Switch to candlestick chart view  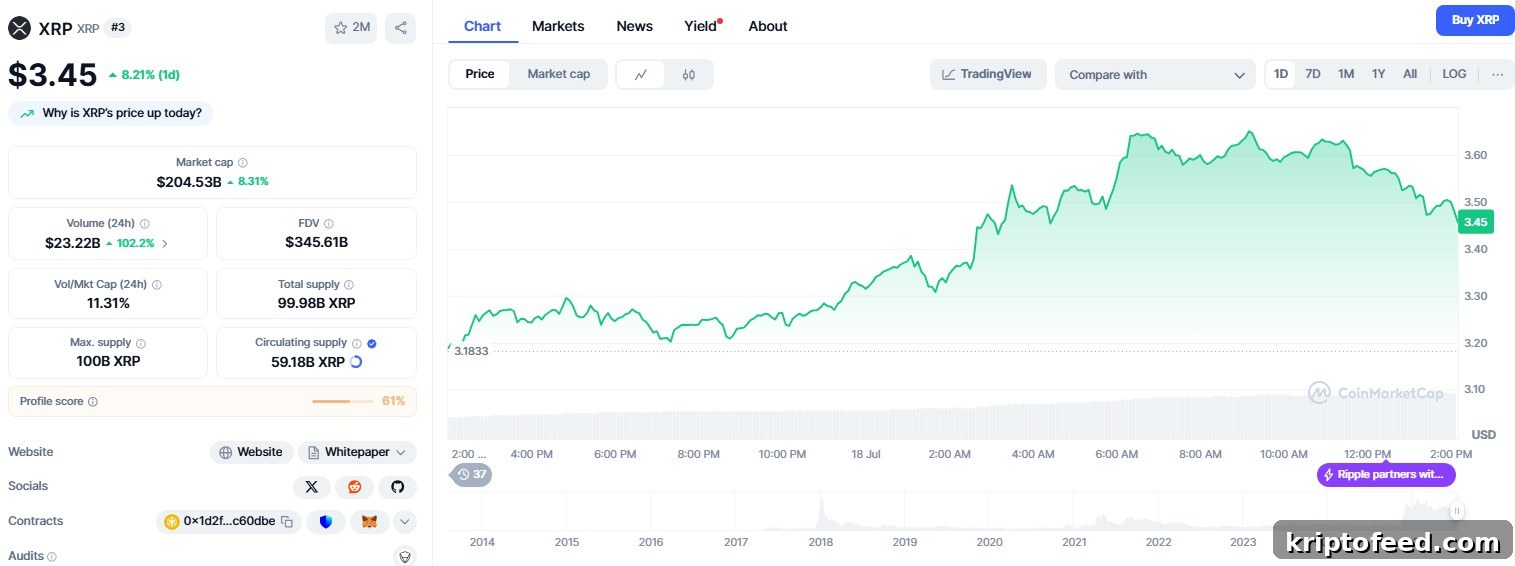click(689, 74)
